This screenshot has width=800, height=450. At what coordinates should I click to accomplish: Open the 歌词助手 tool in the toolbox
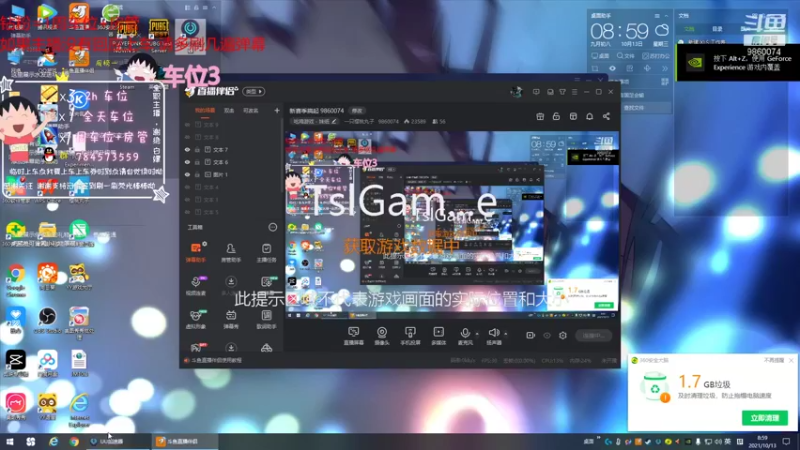pos(266,319)
